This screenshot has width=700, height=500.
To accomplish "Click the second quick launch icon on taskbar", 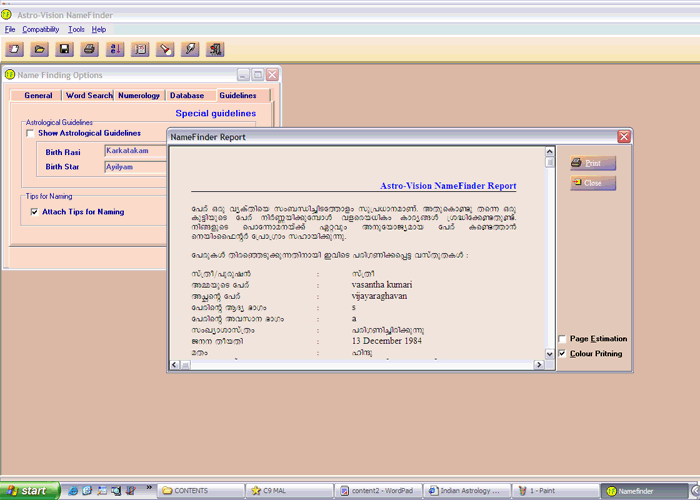I will tap(87, 491).
